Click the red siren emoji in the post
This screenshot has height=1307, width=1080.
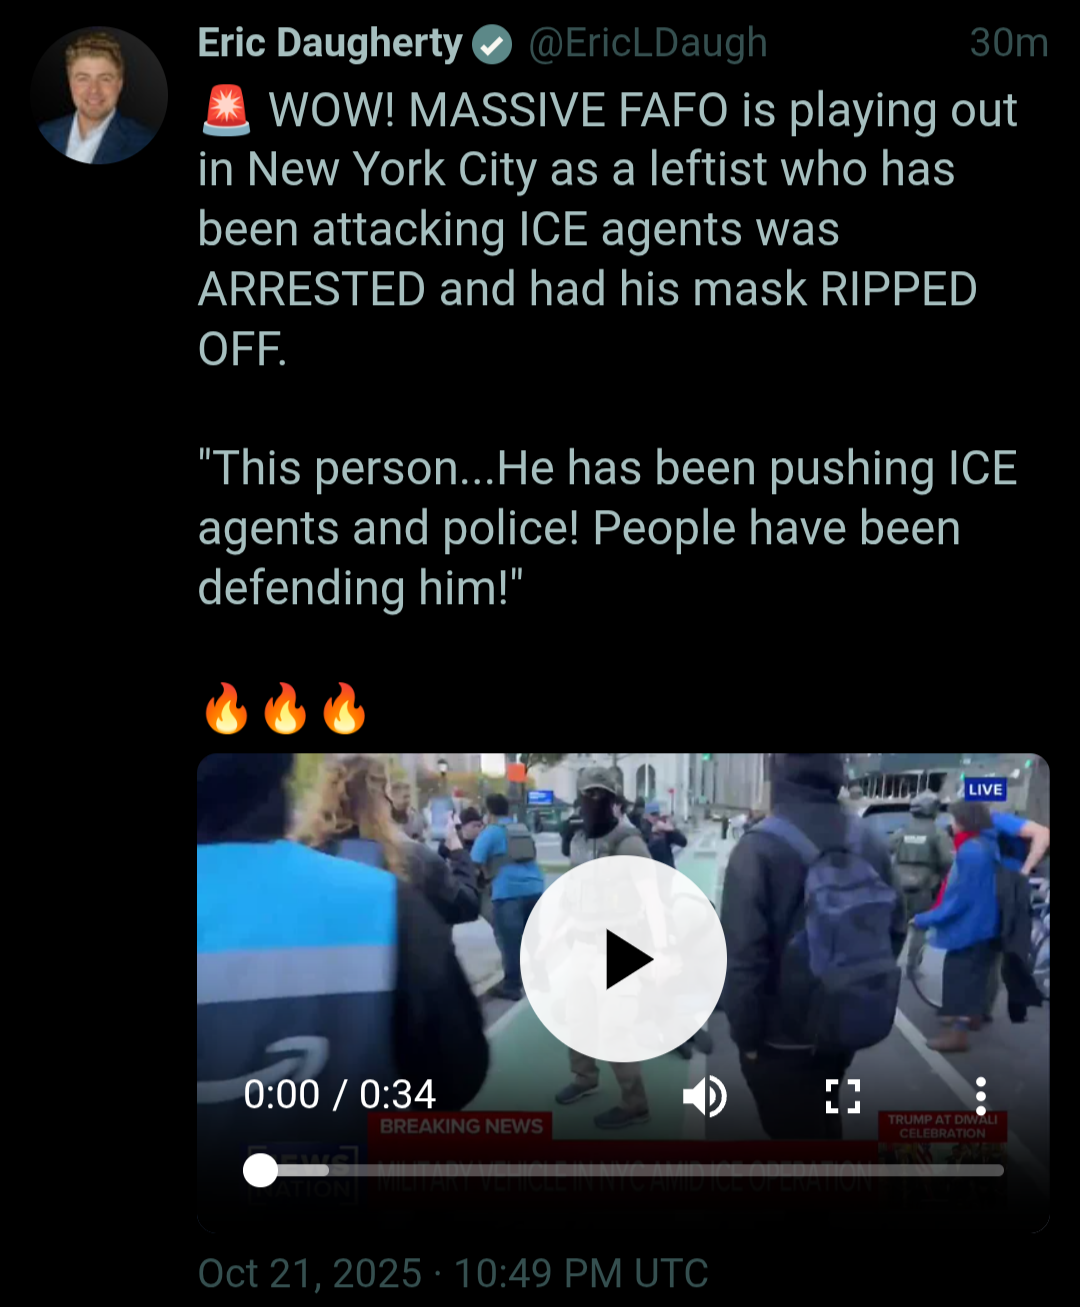226,110
